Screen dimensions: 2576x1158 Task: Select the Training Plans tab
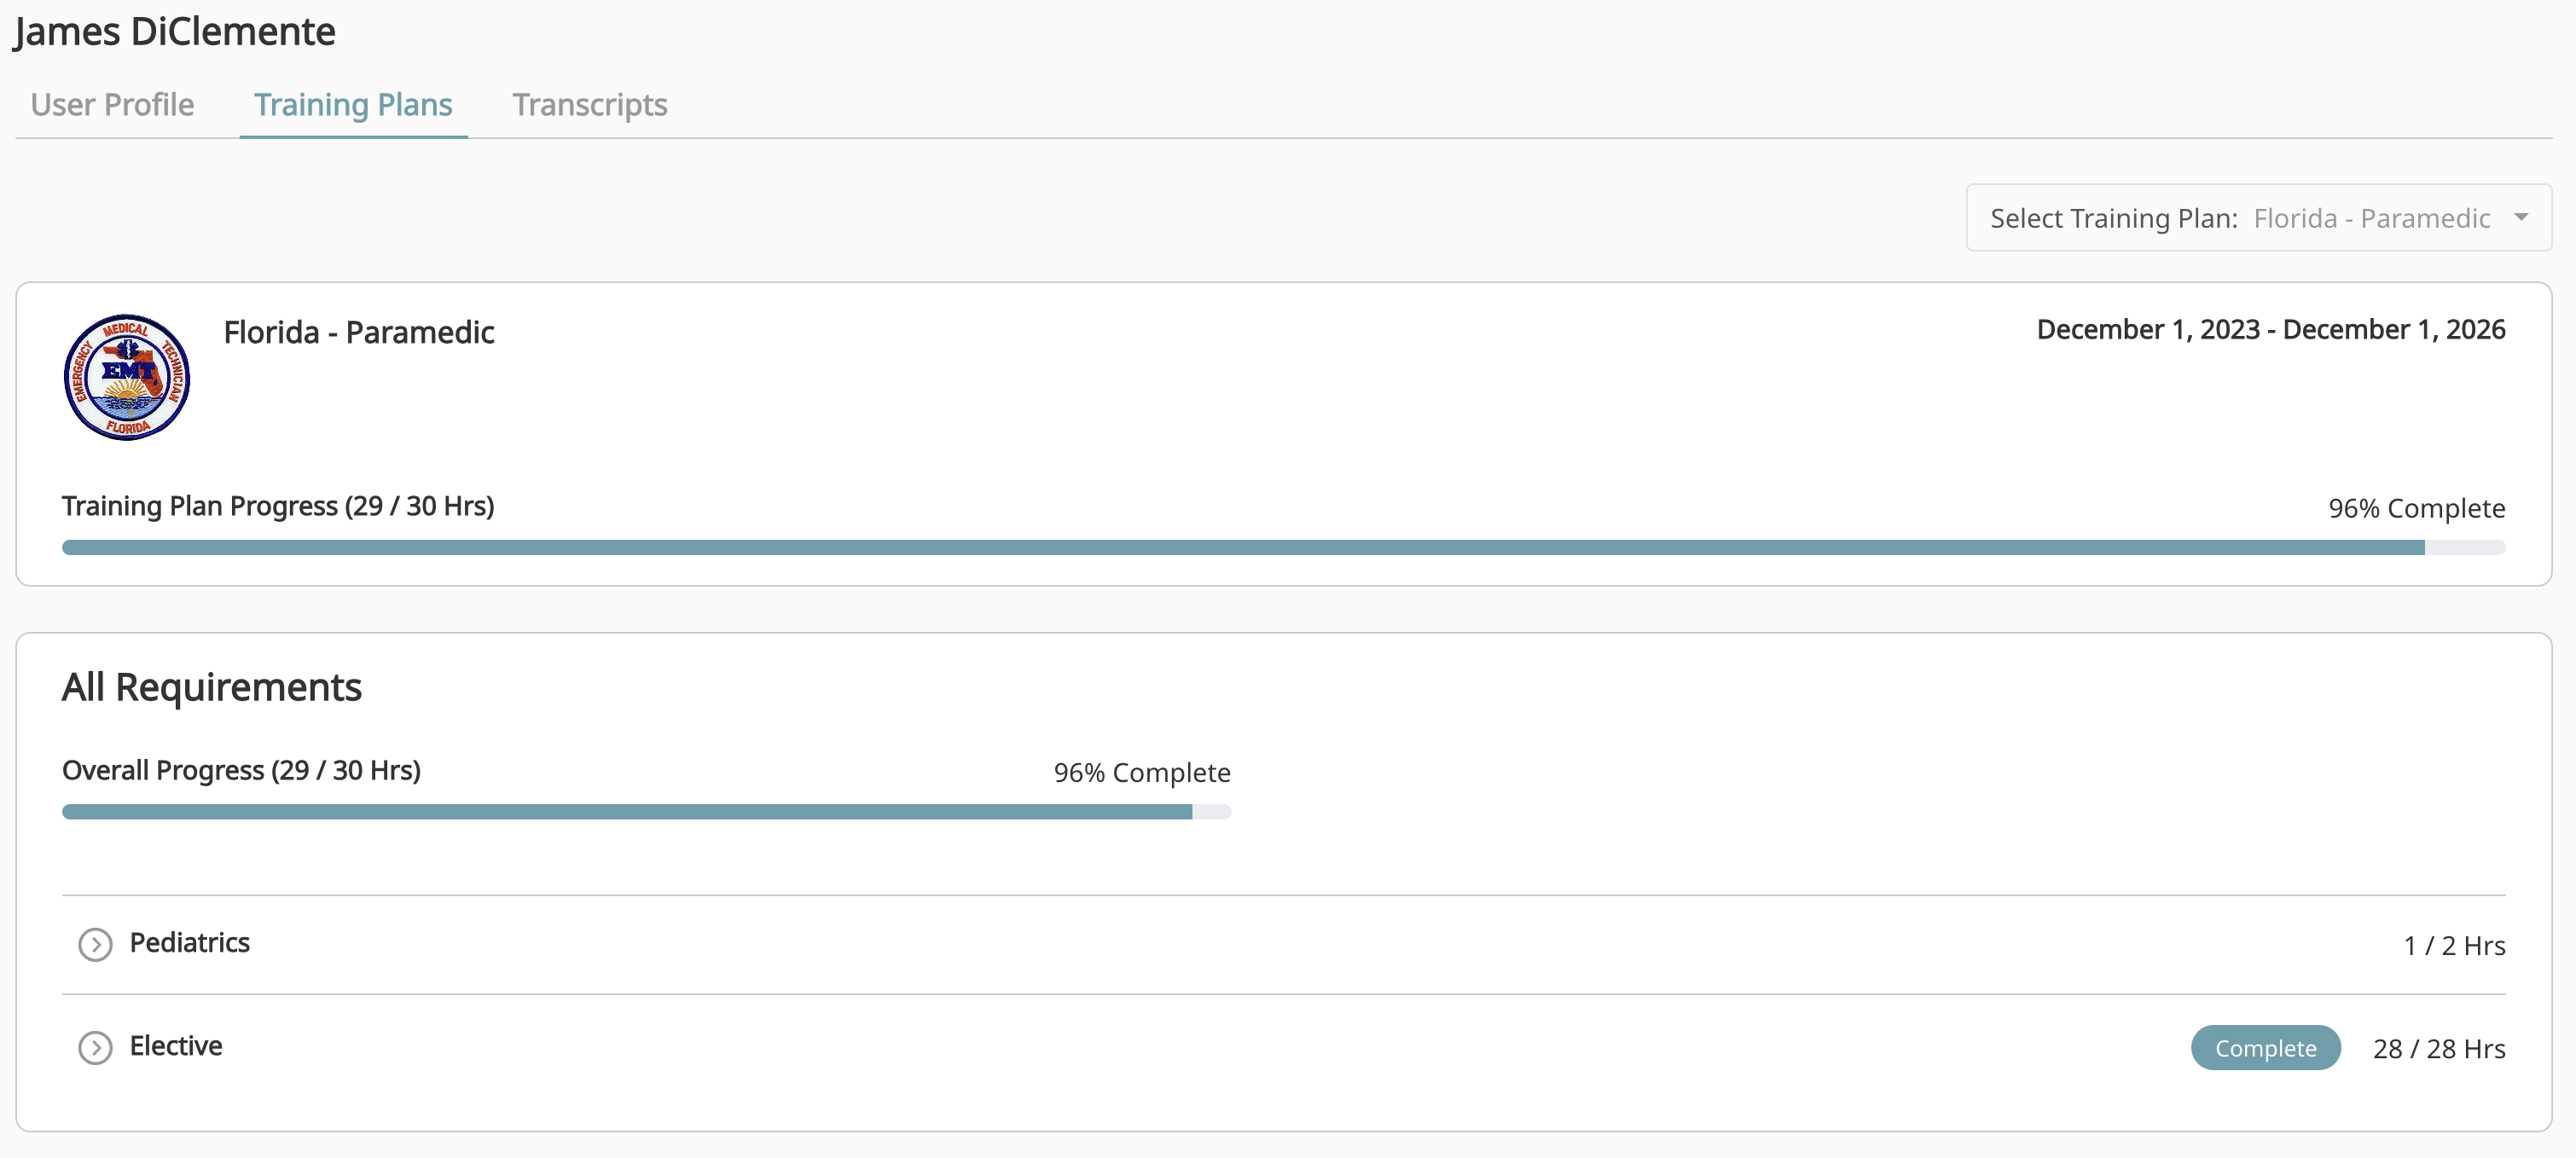[x=353, y=104]
